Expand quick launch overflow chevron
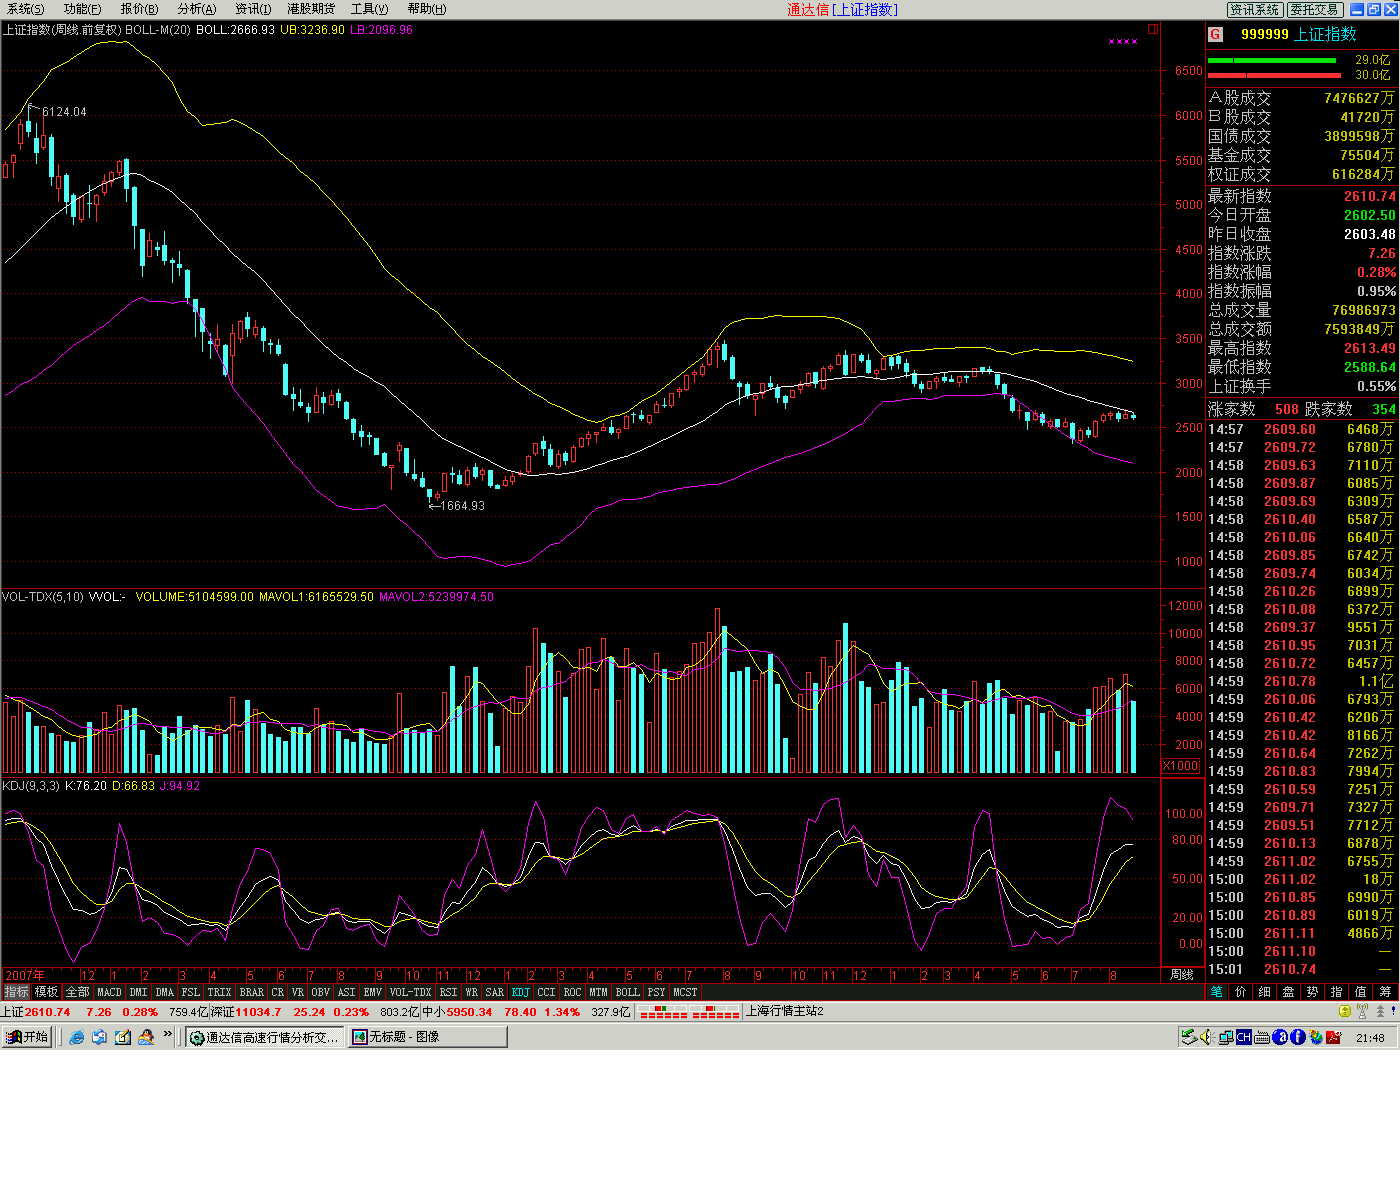 168,1034
